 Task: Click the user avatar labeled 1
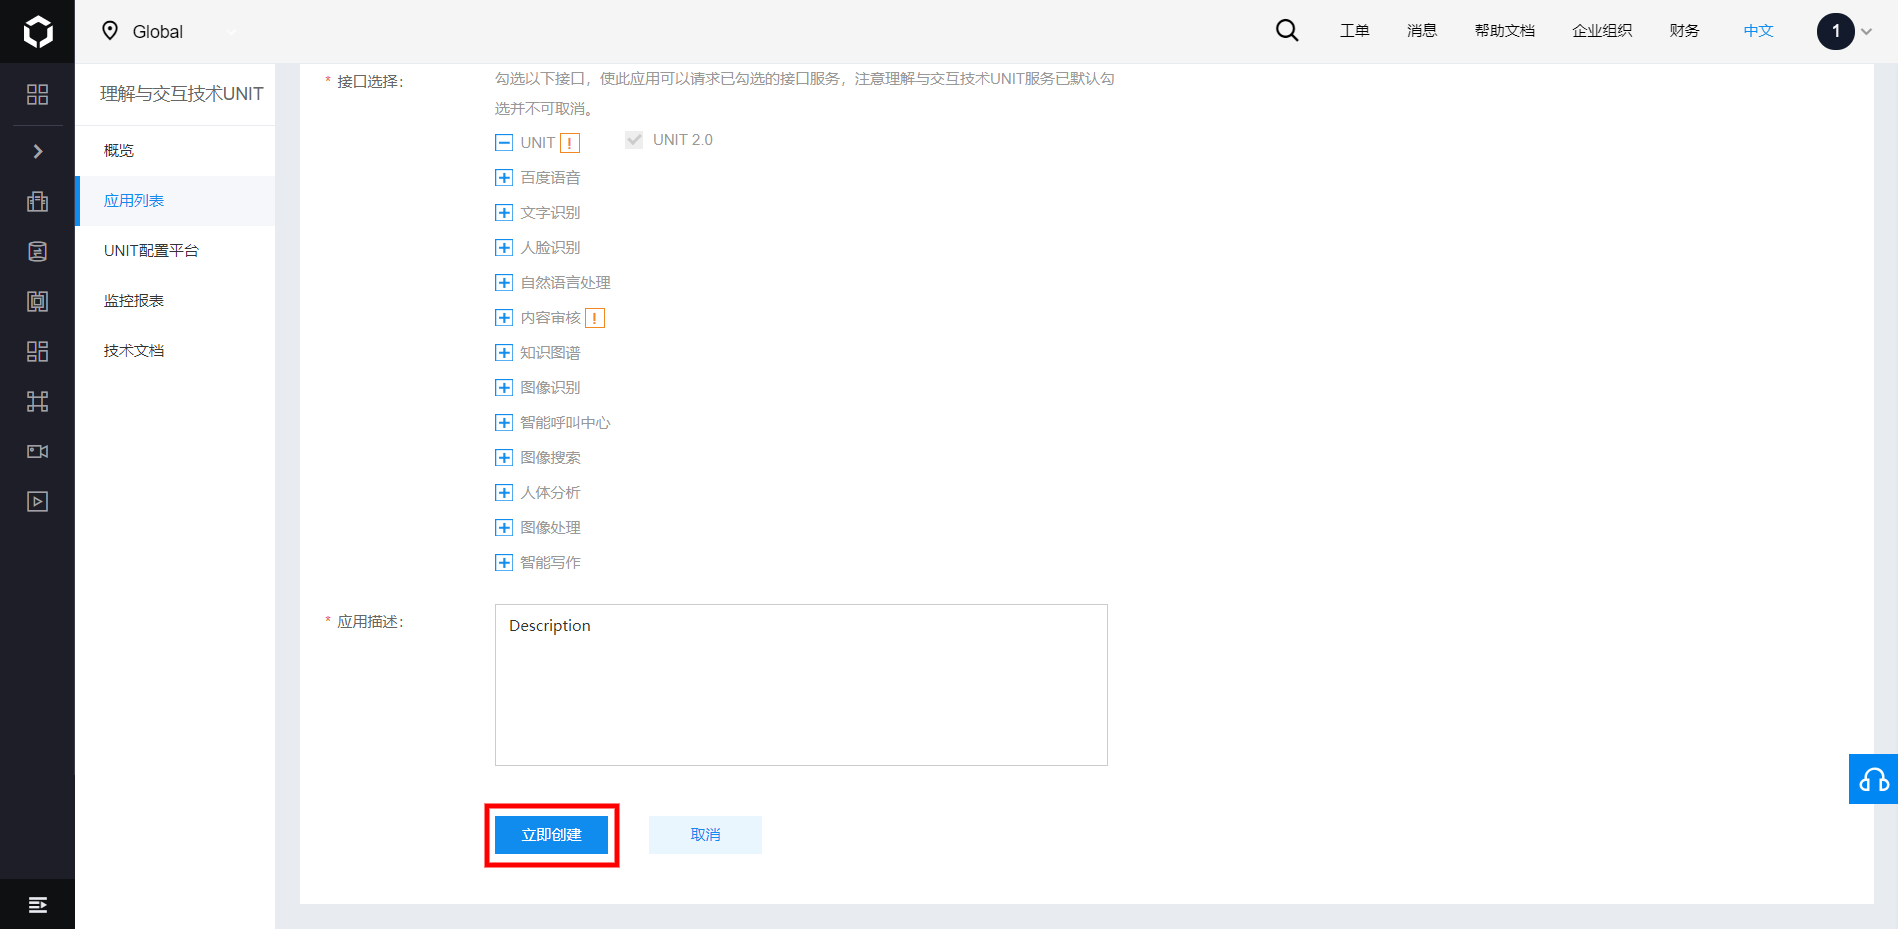click(x=1835, y=31)
